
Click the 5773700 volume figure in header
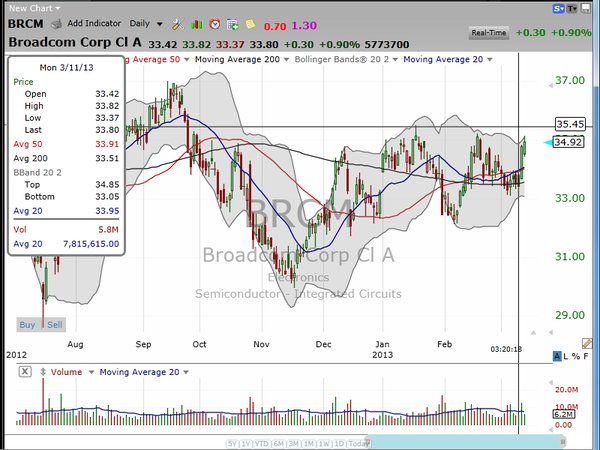[x=387, y=45]
